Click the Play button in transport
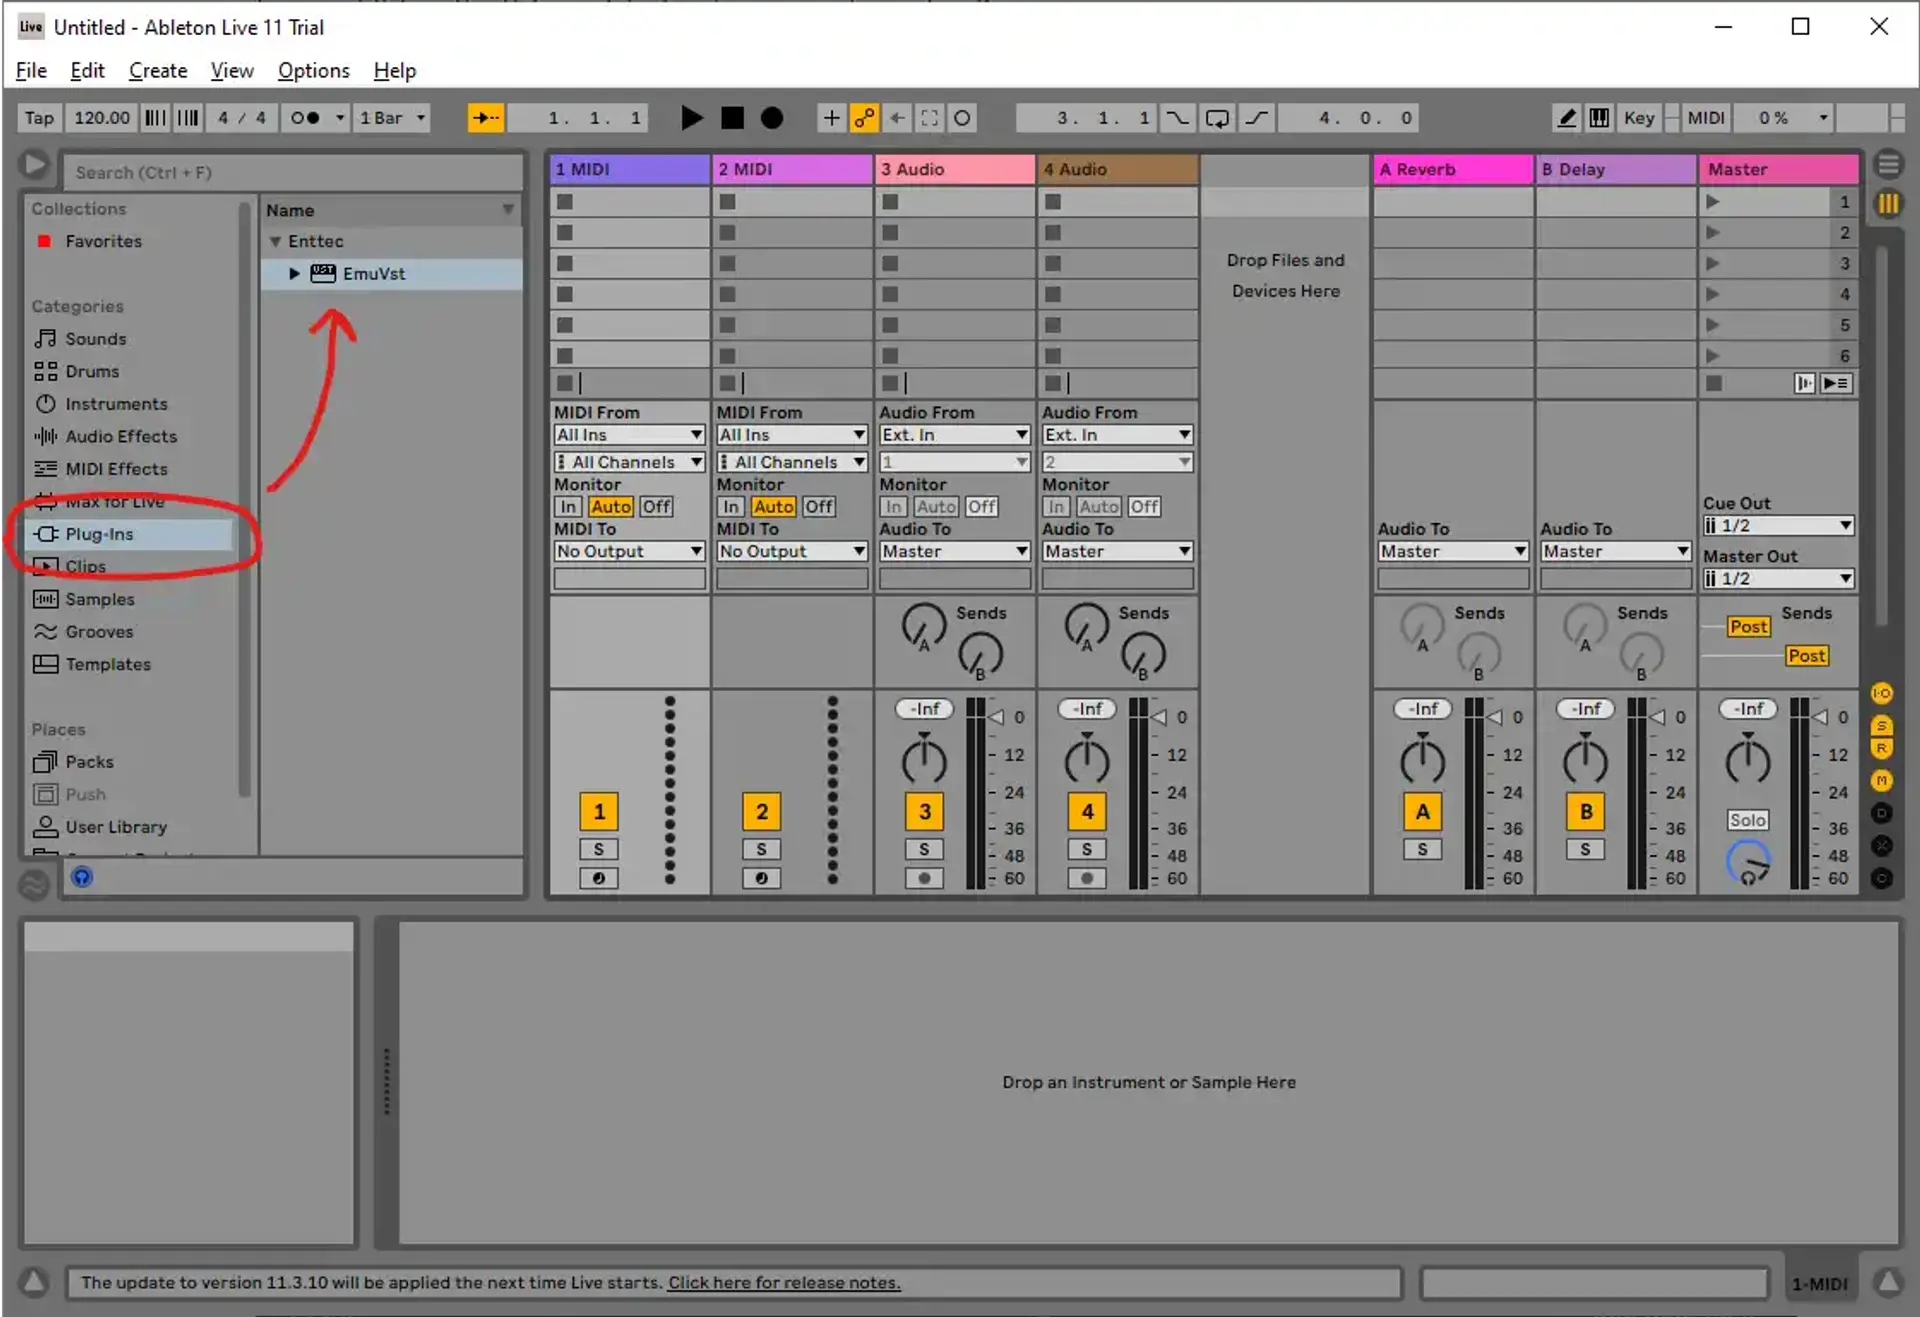Viewport: 1920px width, 1317px height. coord(690,118)
